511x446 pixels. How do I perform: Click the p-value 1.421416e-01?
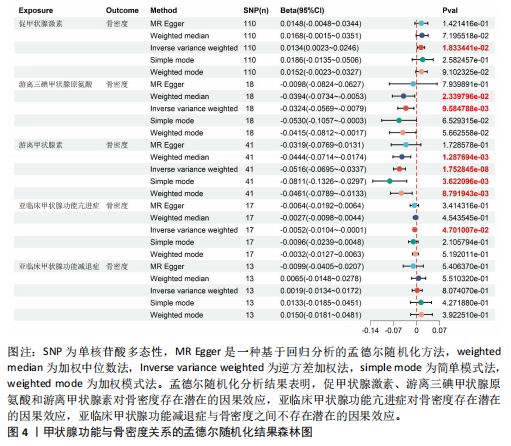[465, 24]
